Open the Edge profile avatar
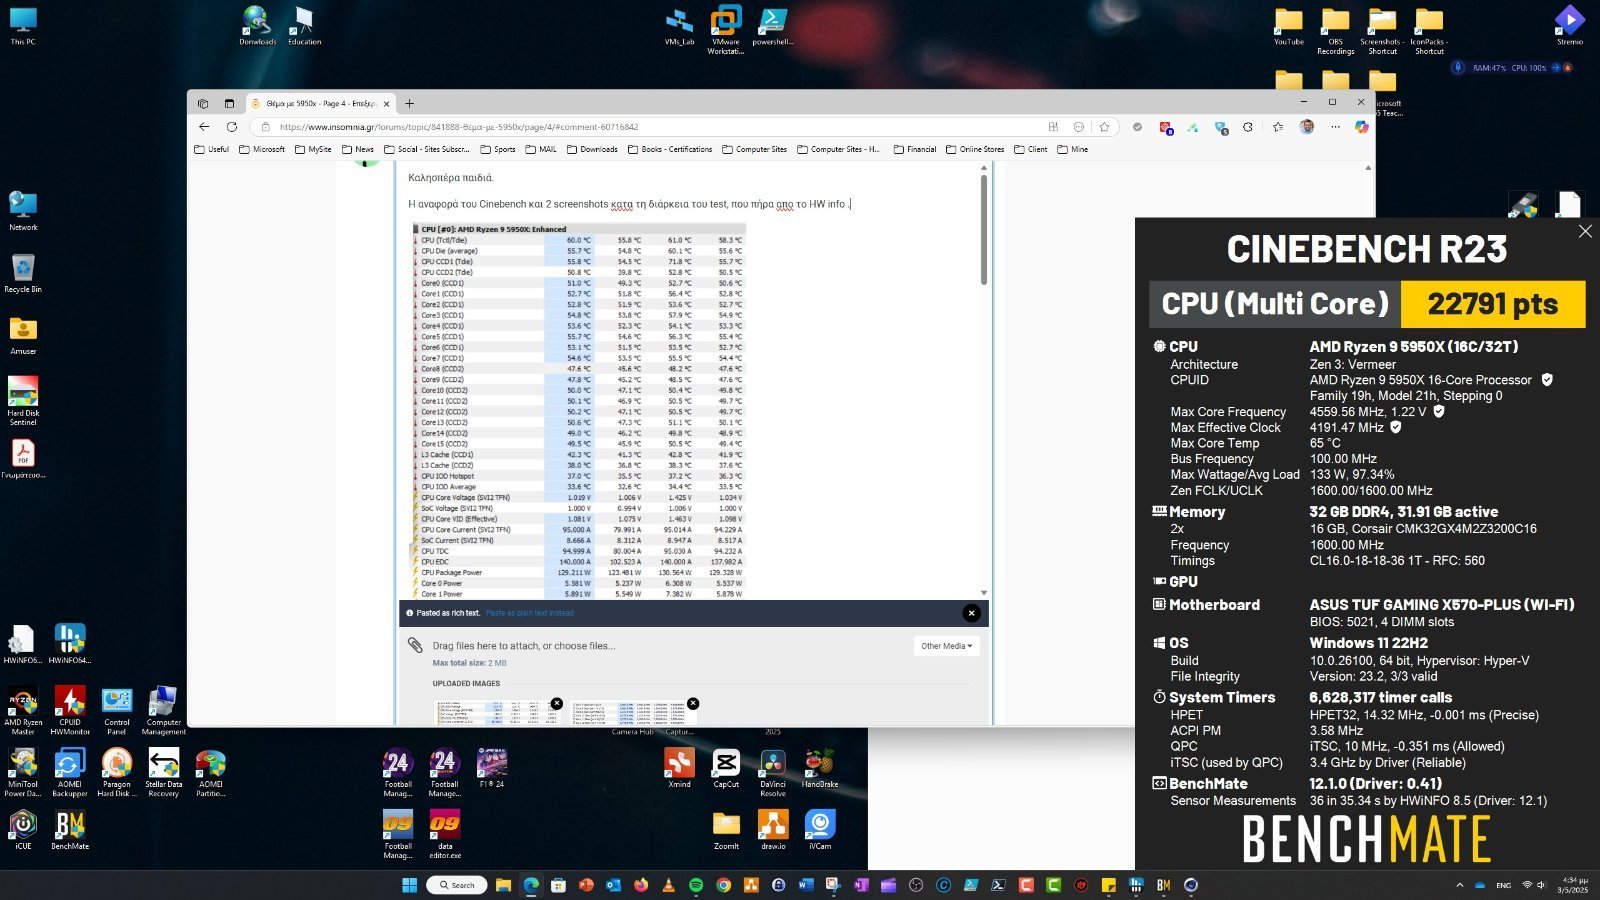The height and width of the screenshot is (900, 1600). [1307, 127]
